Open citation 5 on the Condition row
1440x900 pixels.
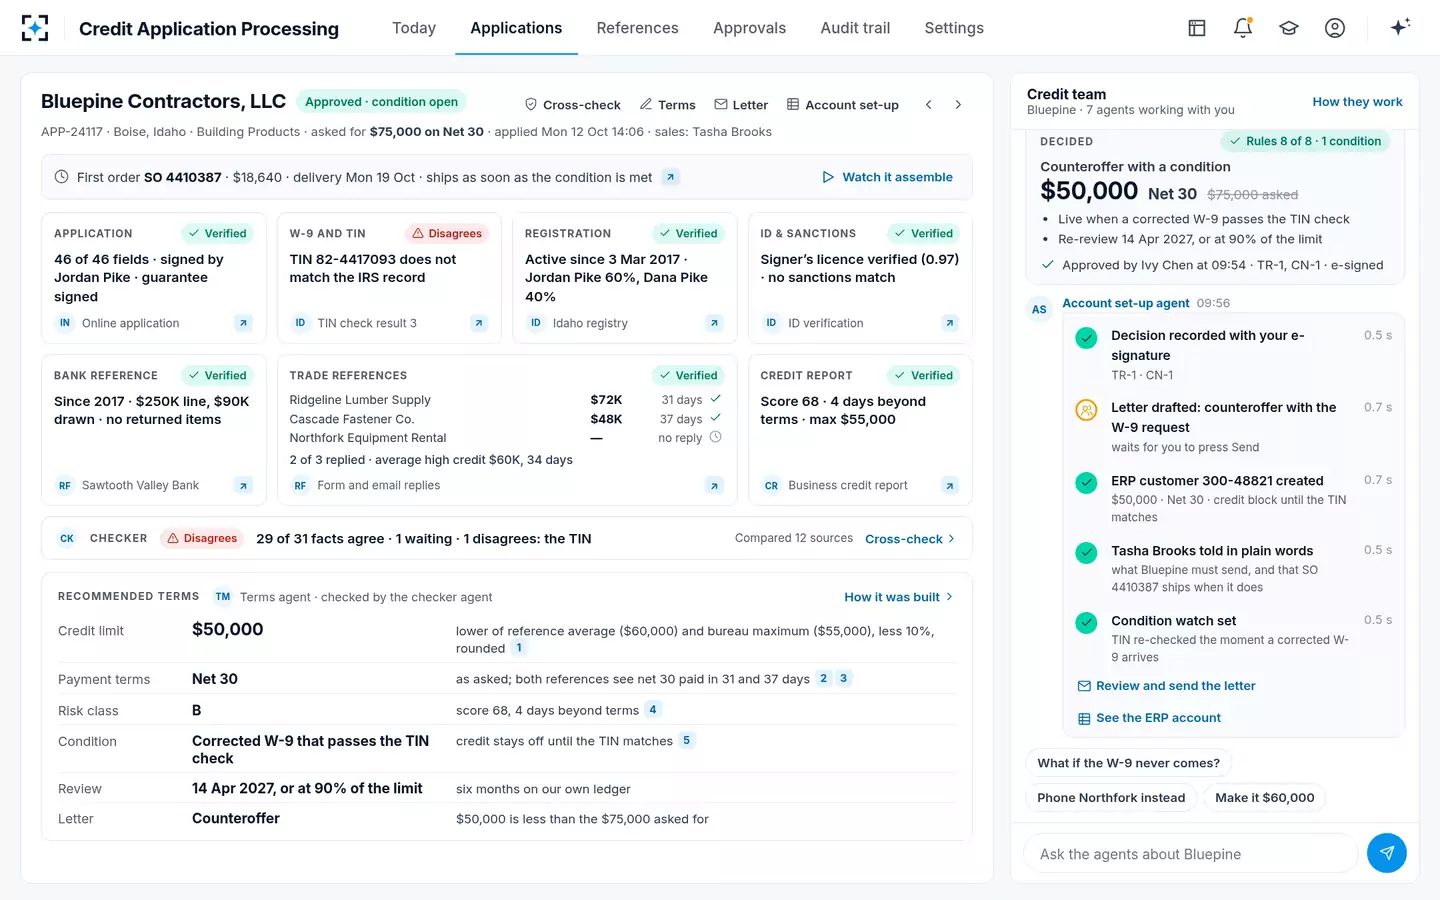coord(686,741)
